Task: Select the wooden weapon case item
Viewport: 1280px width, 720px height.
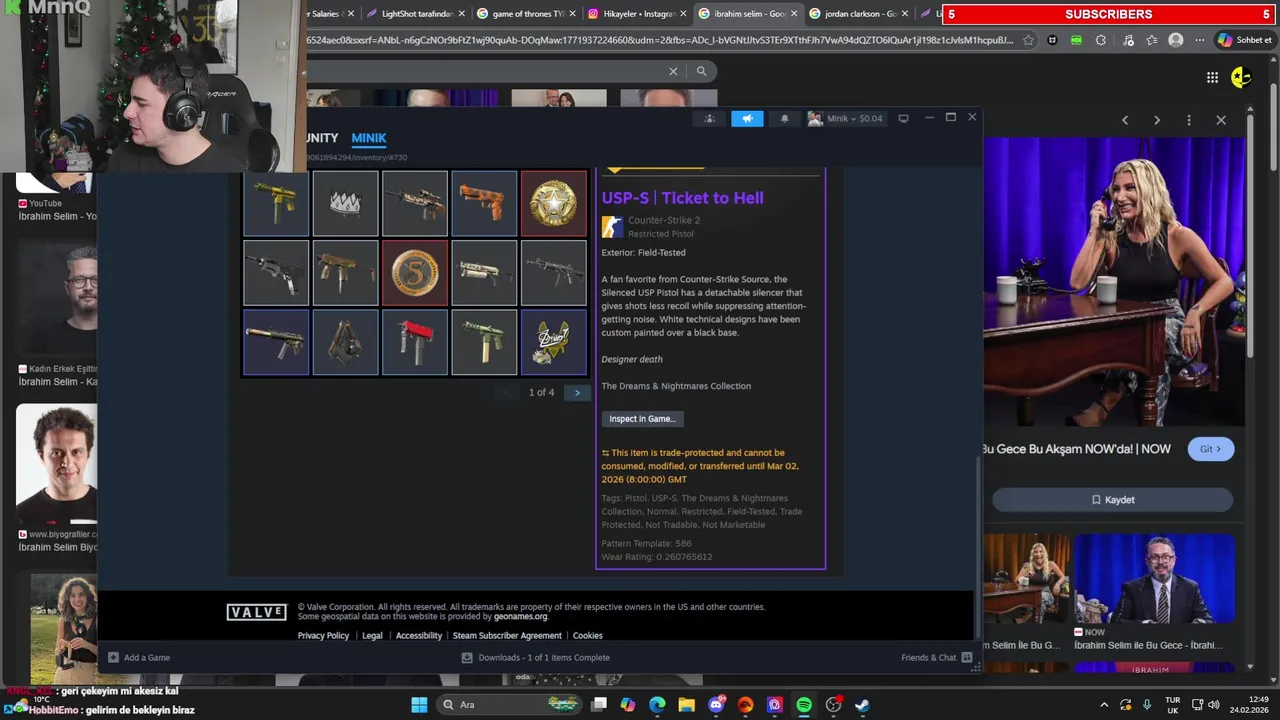Action: [x=345, y=342]
